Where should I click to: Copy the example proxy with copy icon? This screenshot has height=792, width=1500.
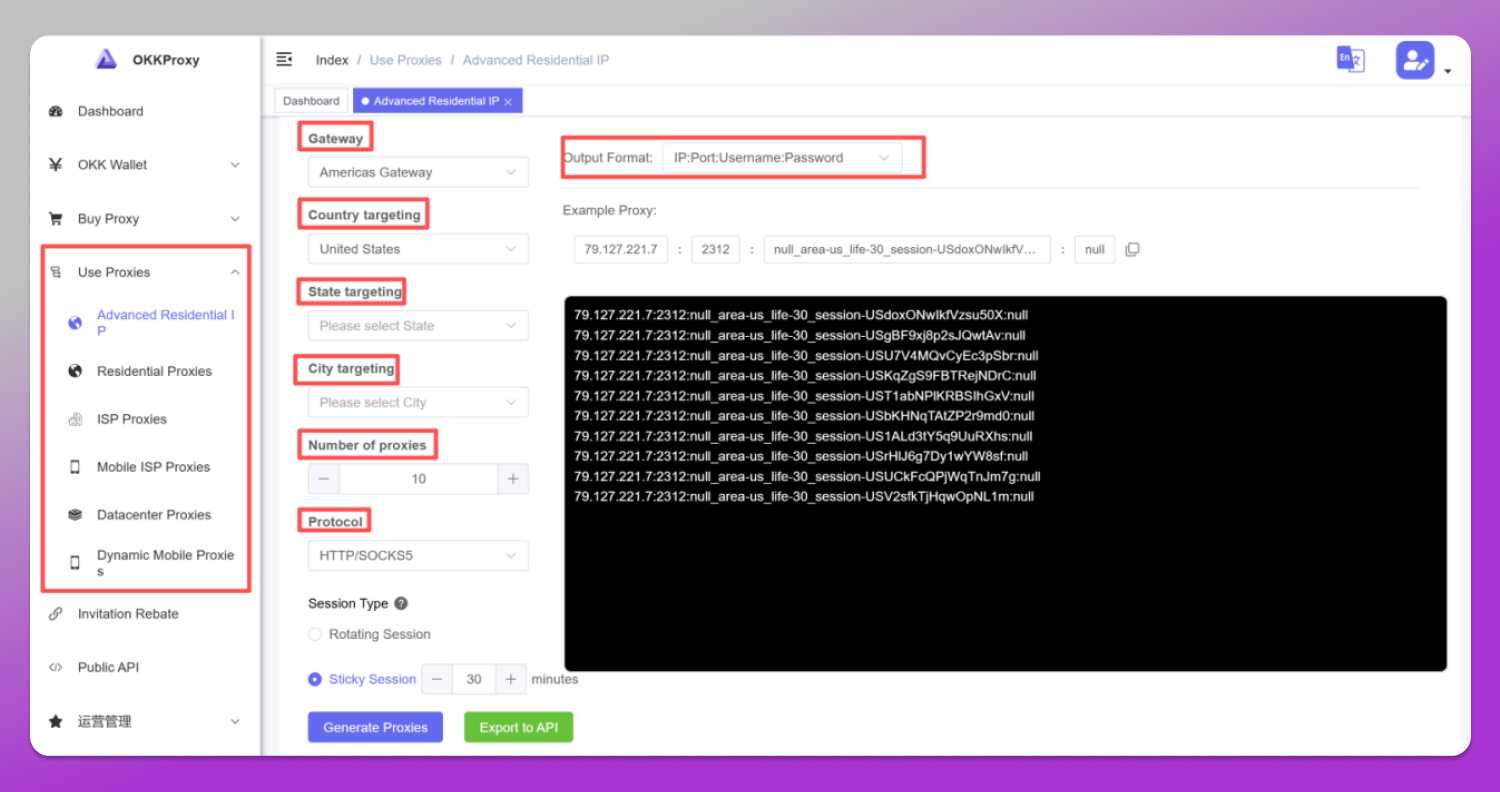(1132, 249)
